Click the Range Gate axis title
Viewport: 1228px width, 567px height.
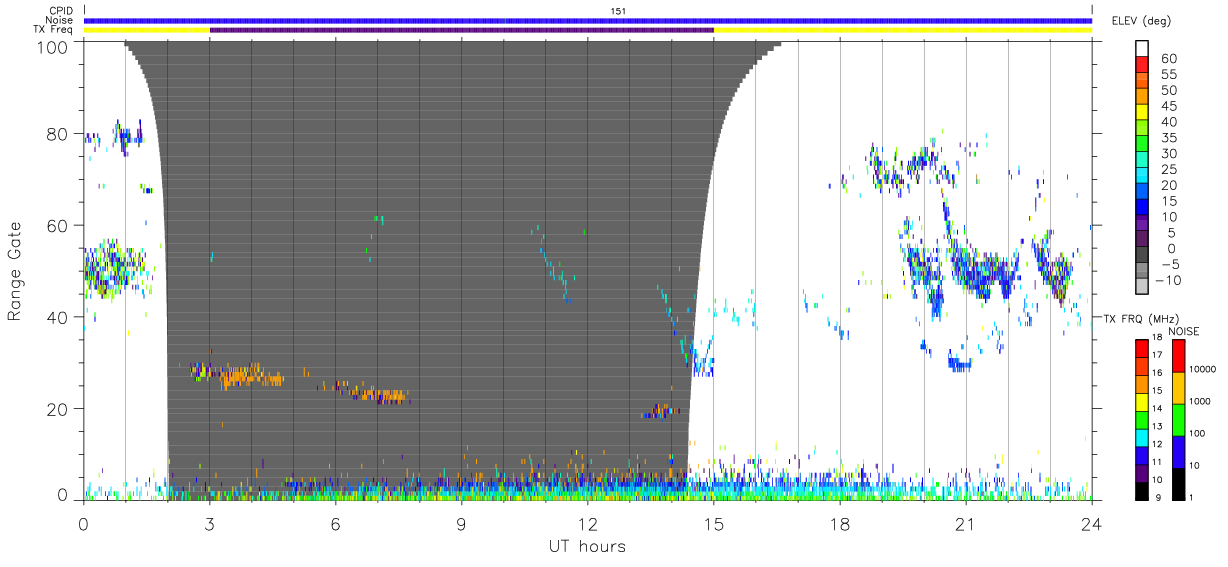(15, 271)
